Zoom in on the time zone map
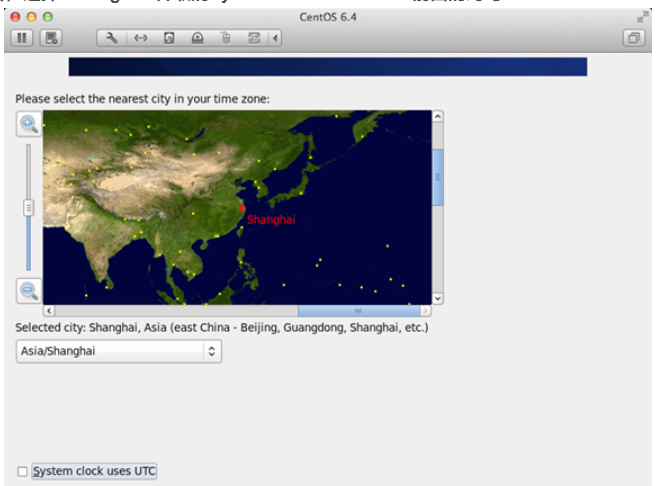The image size is (656, 486). pyautogui.click(x=29, y=124)
